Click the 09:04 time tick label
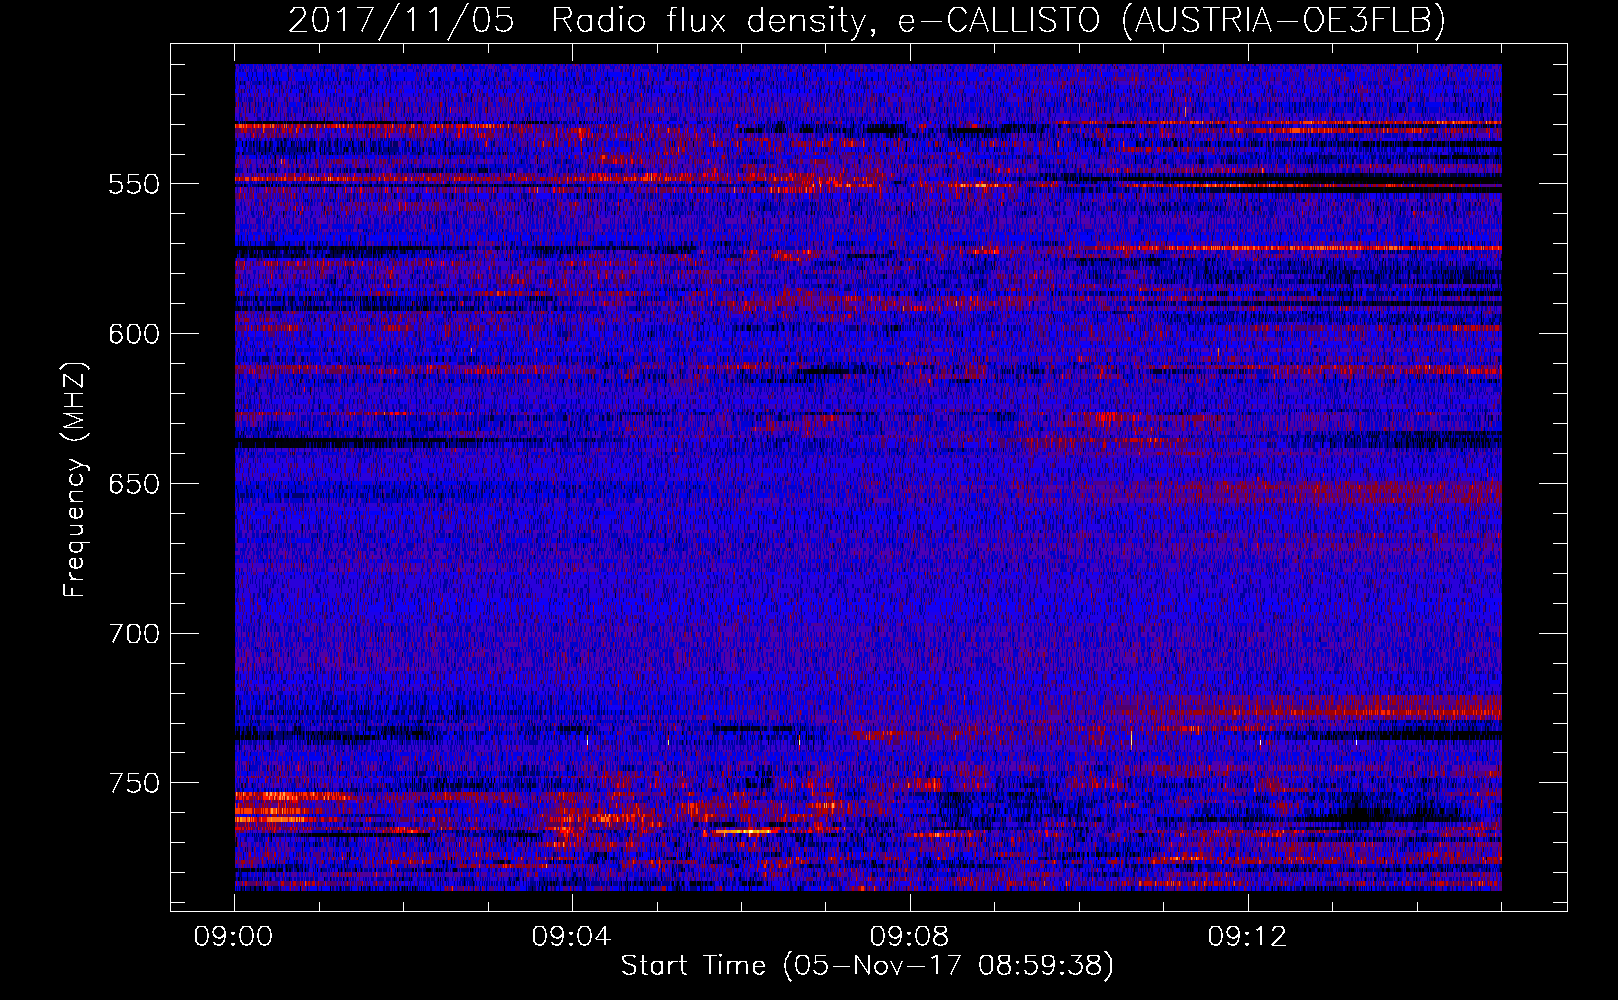The width and height of the screenshot is (1618, 1000). coord(571,937)
